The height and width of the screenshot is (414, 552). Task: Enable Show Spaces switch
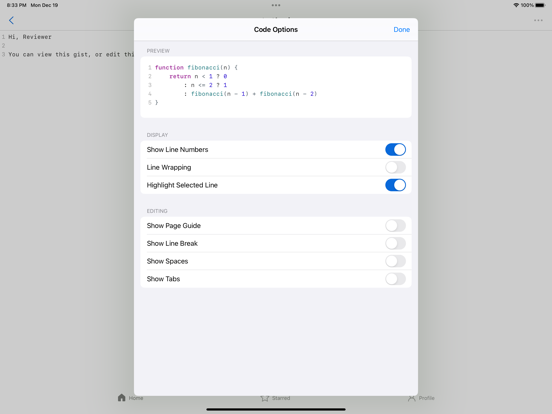click(395, 261)
